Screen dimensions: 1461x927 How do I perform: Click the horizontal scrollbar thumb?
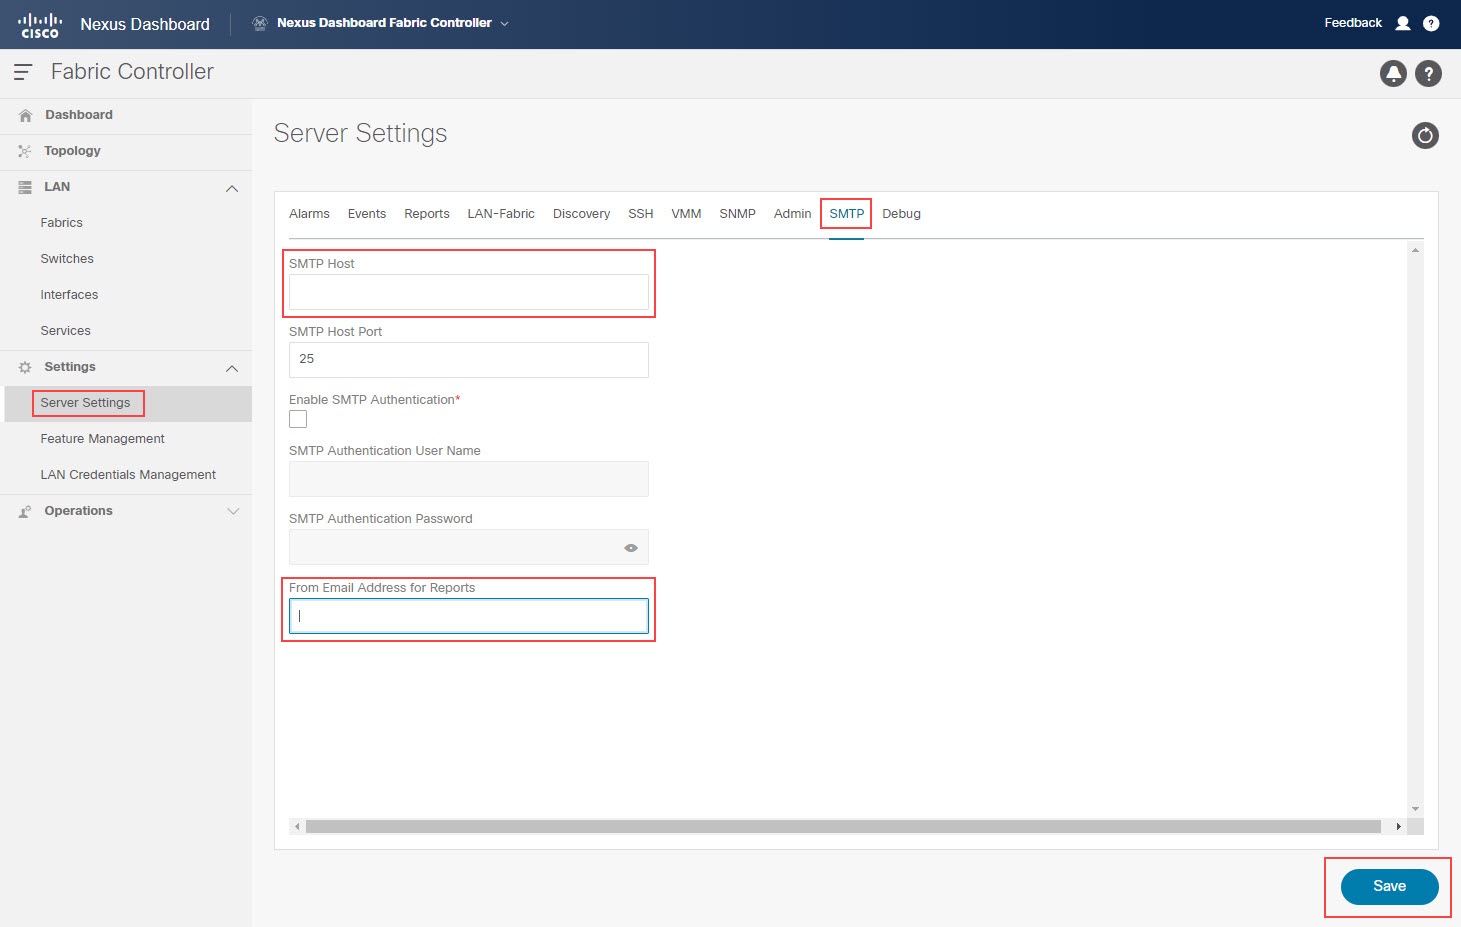point(843,827)
